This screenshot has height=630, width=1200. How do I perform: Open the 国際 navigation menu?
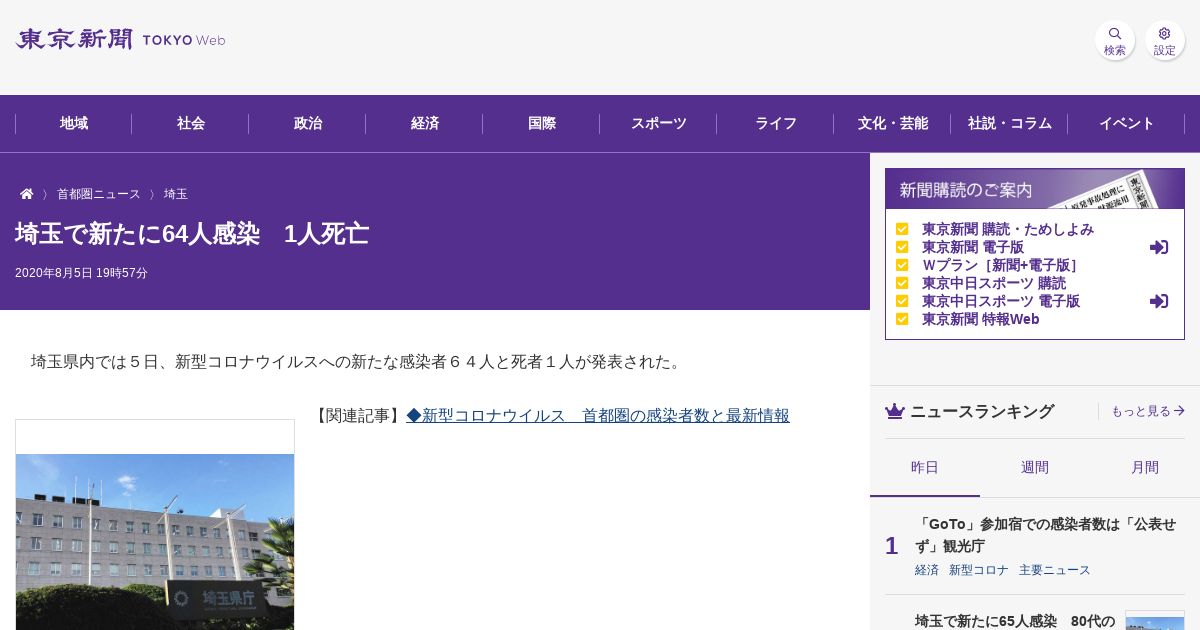(x=542, y=123)
